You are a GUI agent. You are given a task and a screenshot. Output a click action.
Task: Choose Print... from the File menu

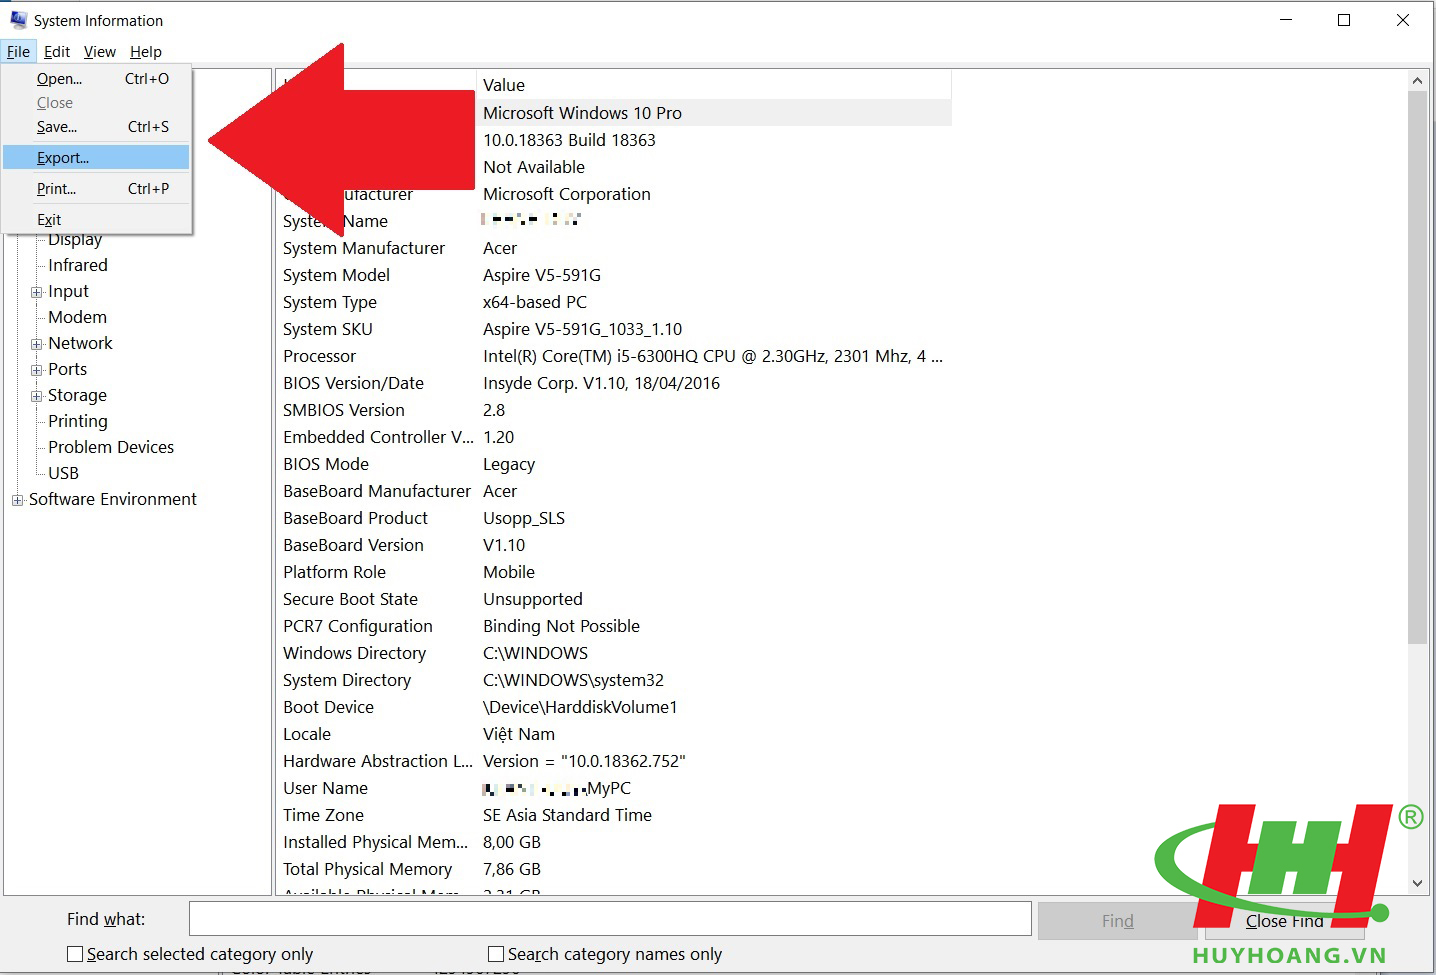(x=96, y=188)
